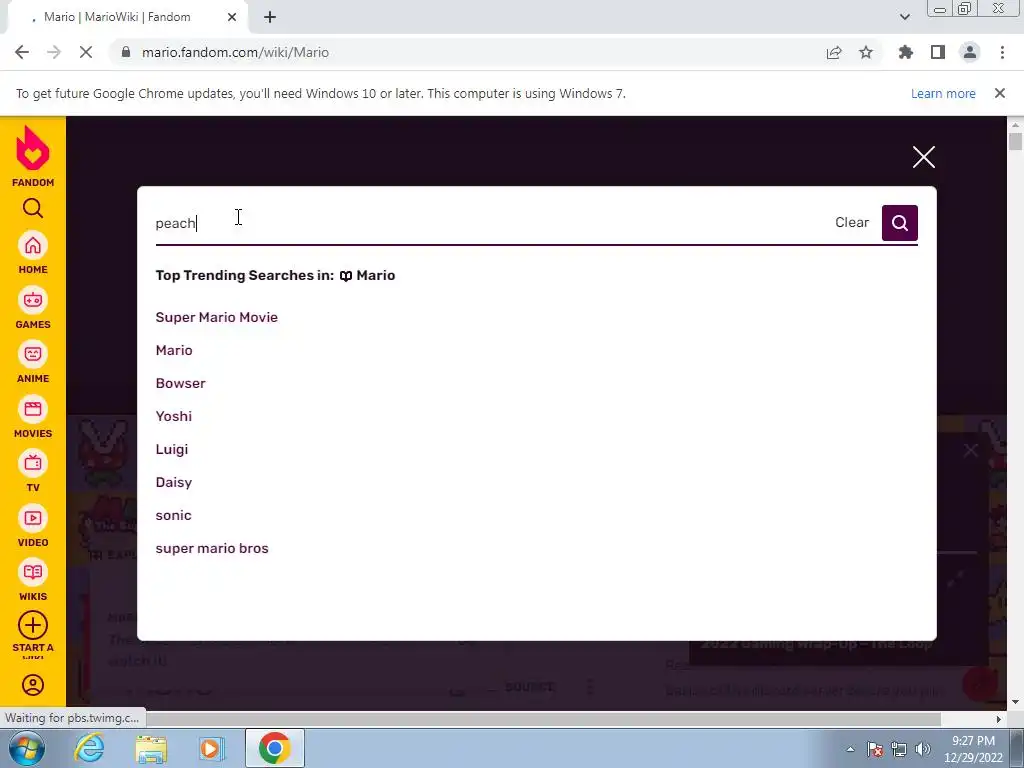The image size is (1024, 768).
Task: Go forward with the browser forward arrow
Action: tap(54, 52)
